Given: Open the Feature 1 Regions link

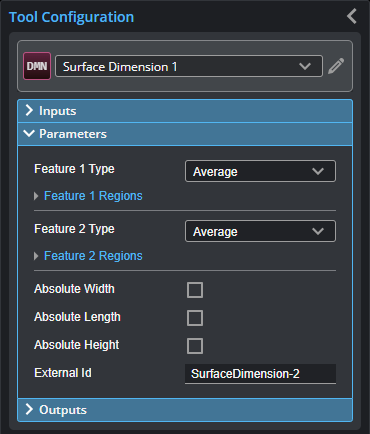Looking at the screenshot, I should tap(93, 196).
